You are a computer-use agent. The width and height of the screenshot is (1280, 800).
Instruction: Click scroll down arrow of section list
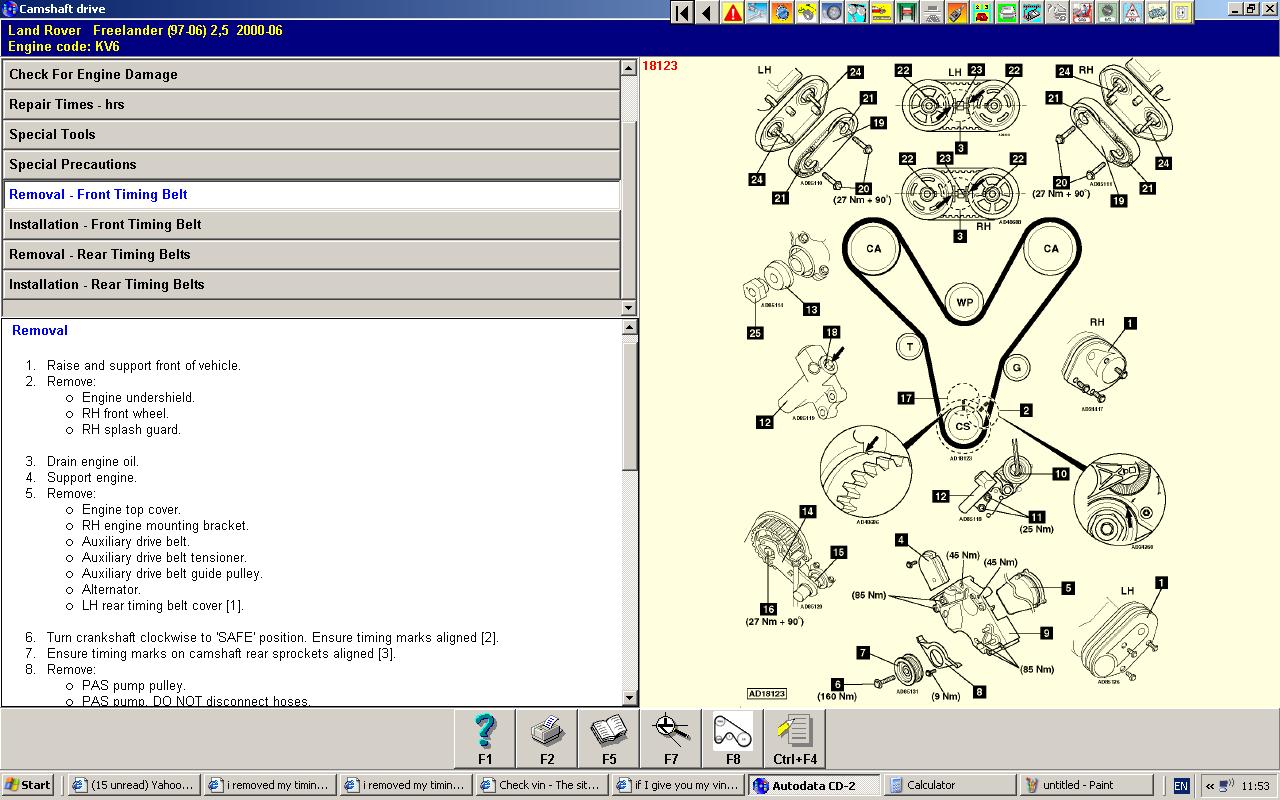coord(629,308)
